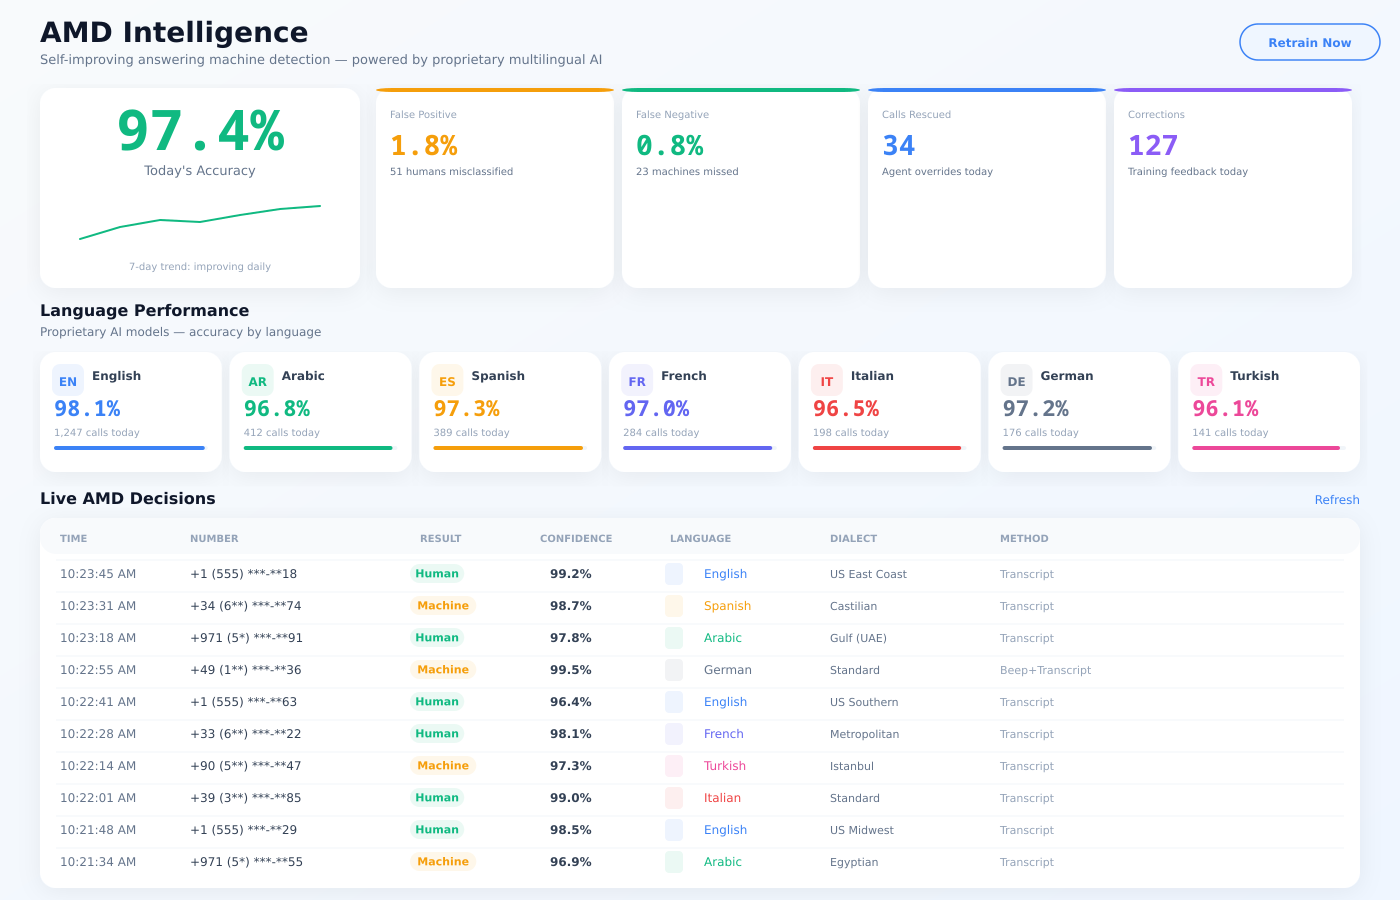Click phone number +49 (1**) ***-**36
Image resolution: width=1400 pixels, height=900 pixels.
pyautogui.click(x=246, y=670)
